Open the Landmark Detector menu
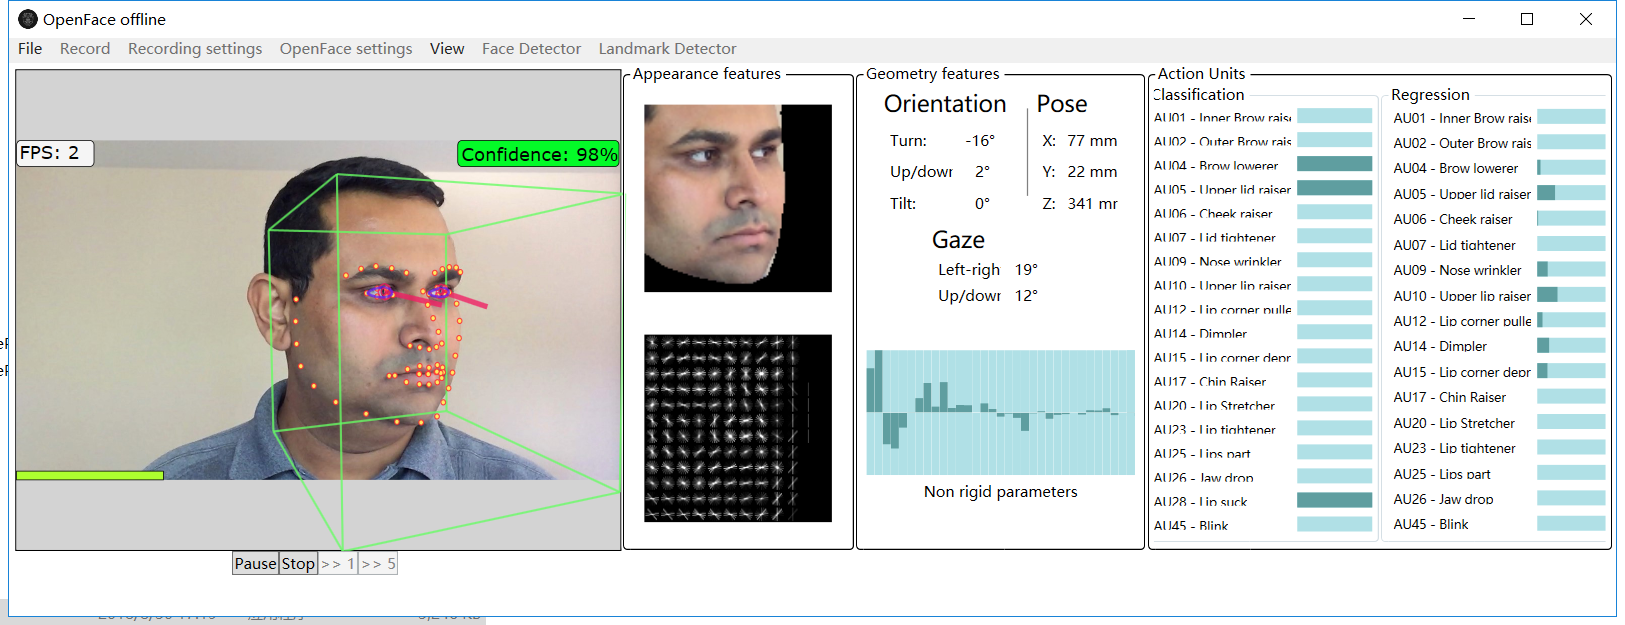1625x625 pixels. point(667,48)
